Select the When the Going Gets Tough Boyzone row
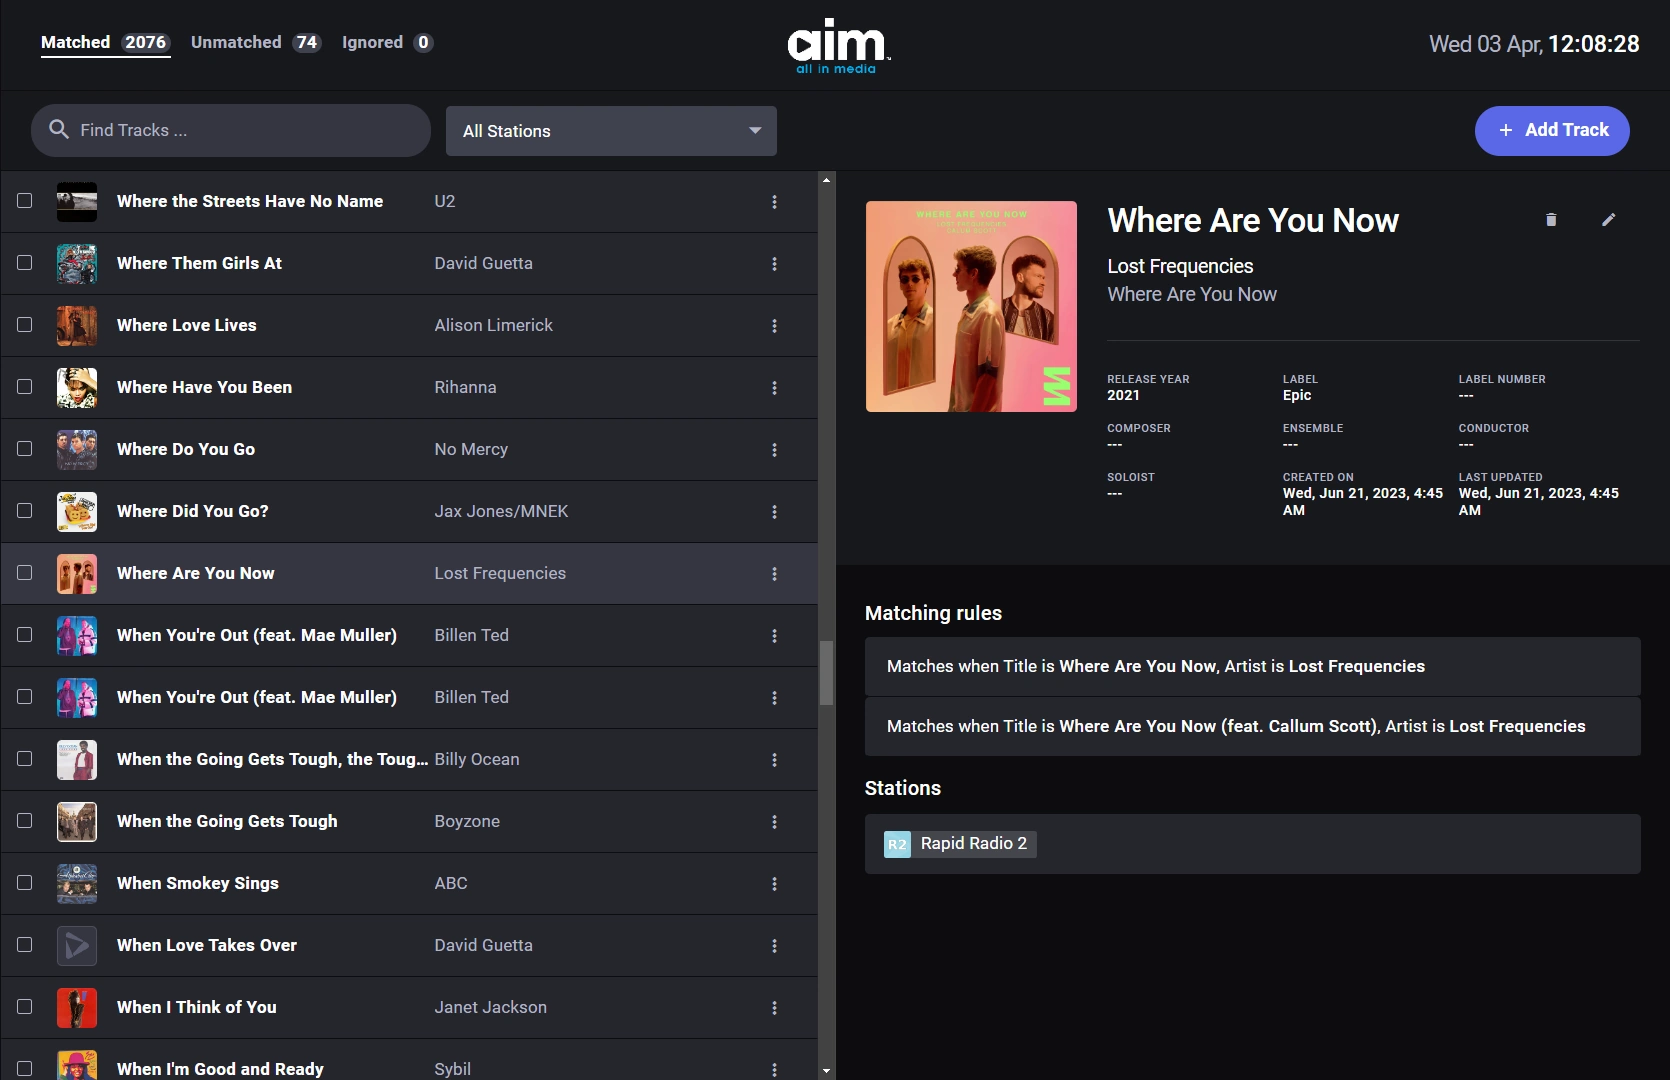This screenshot has width=1670, height=1080. (x=409, y=822)
